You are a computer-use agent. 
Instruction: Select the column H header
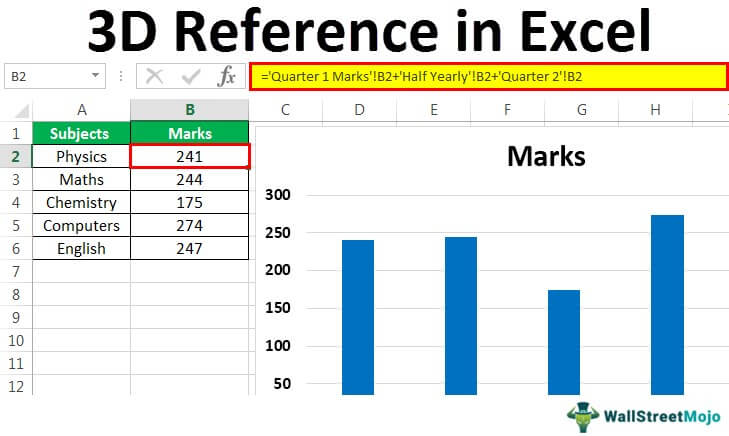click(656, 109)
